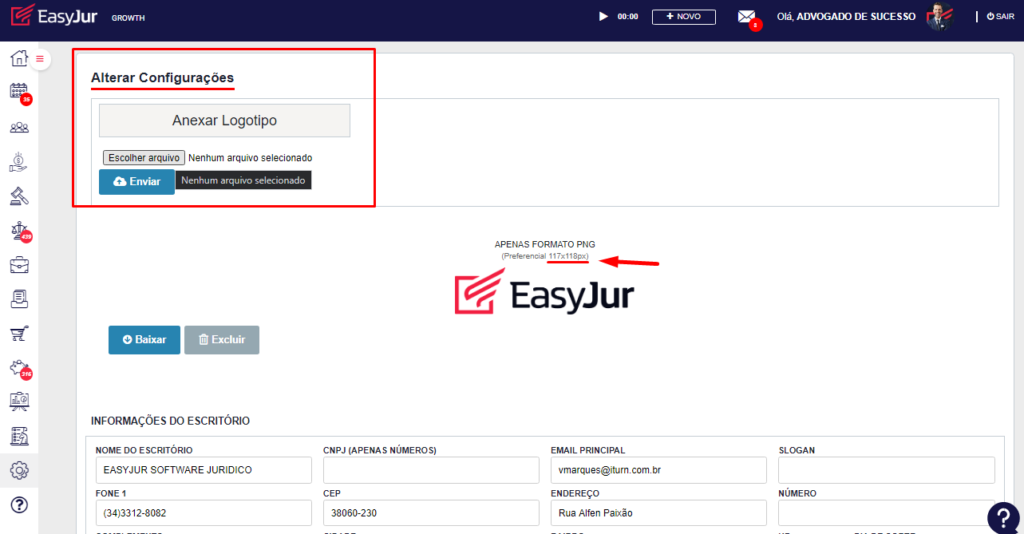The width and height of the screenshot is (1024, 534).
Task: Click the Fone 1 input field
Action: (204, 513)
